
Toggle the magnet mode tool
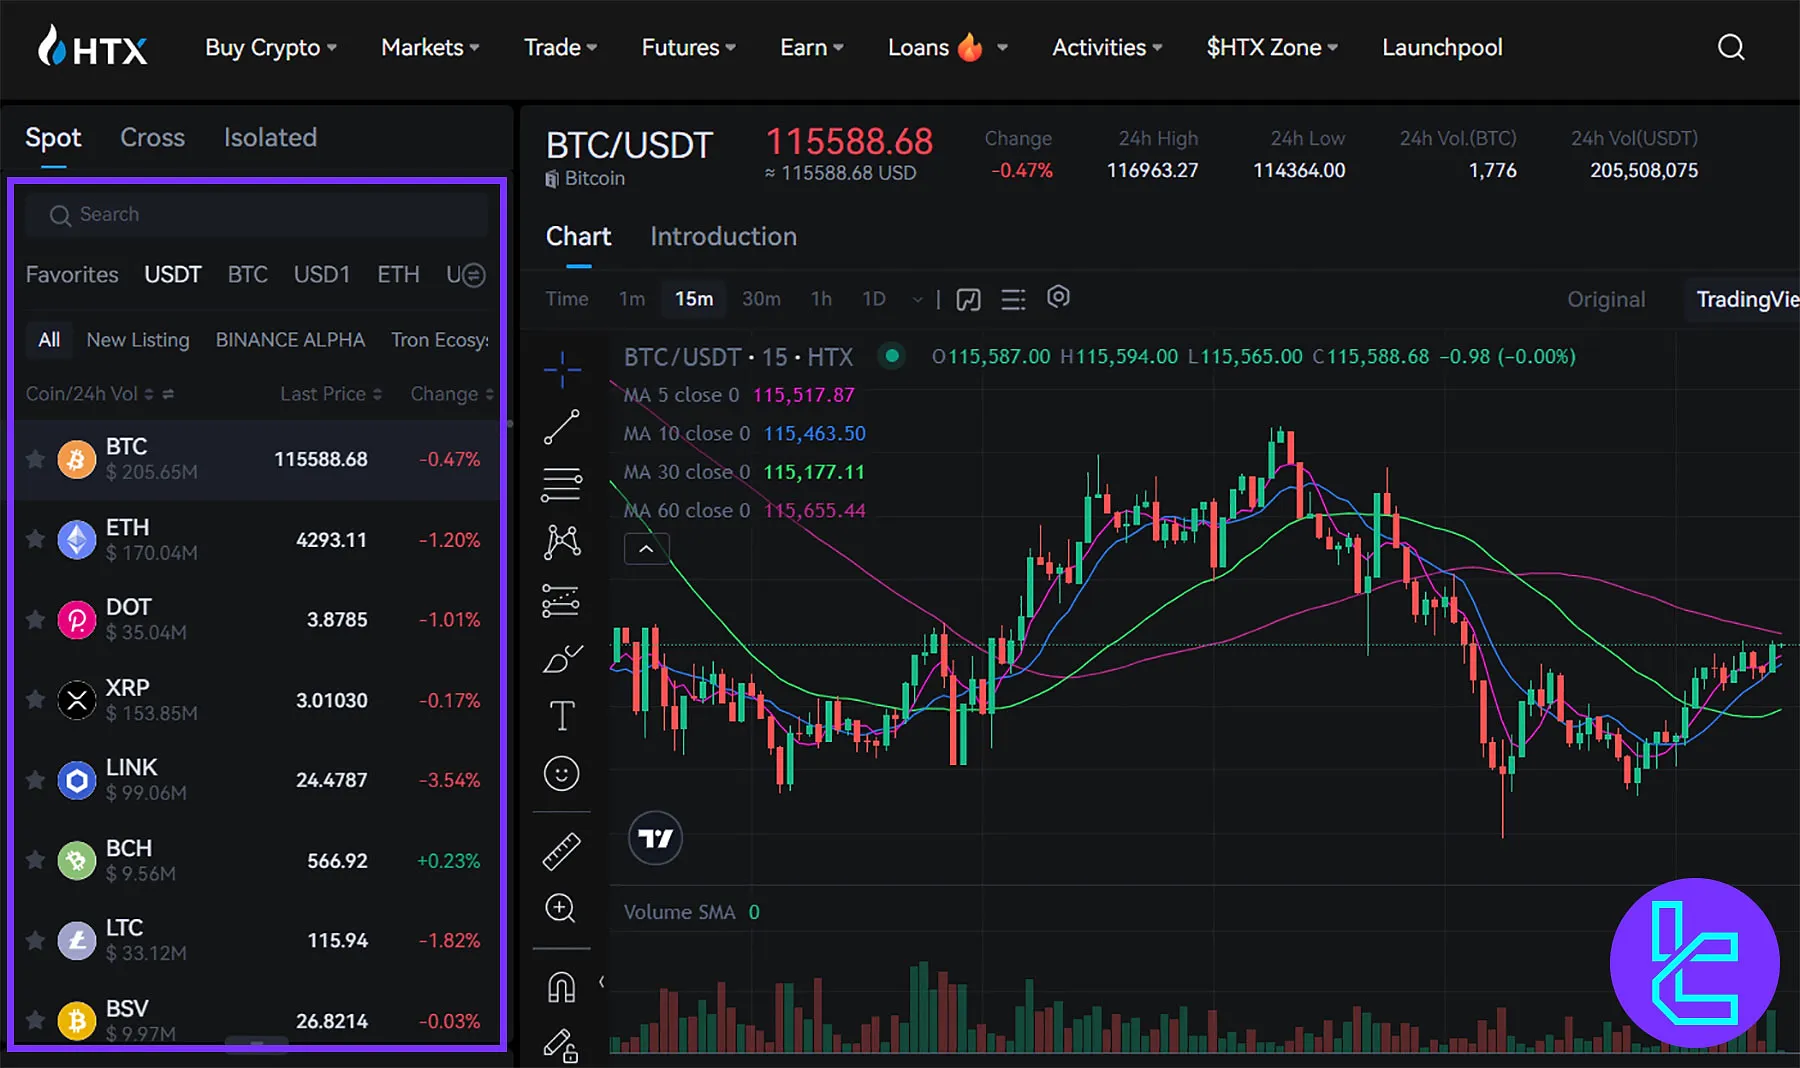tap(562, 987)
